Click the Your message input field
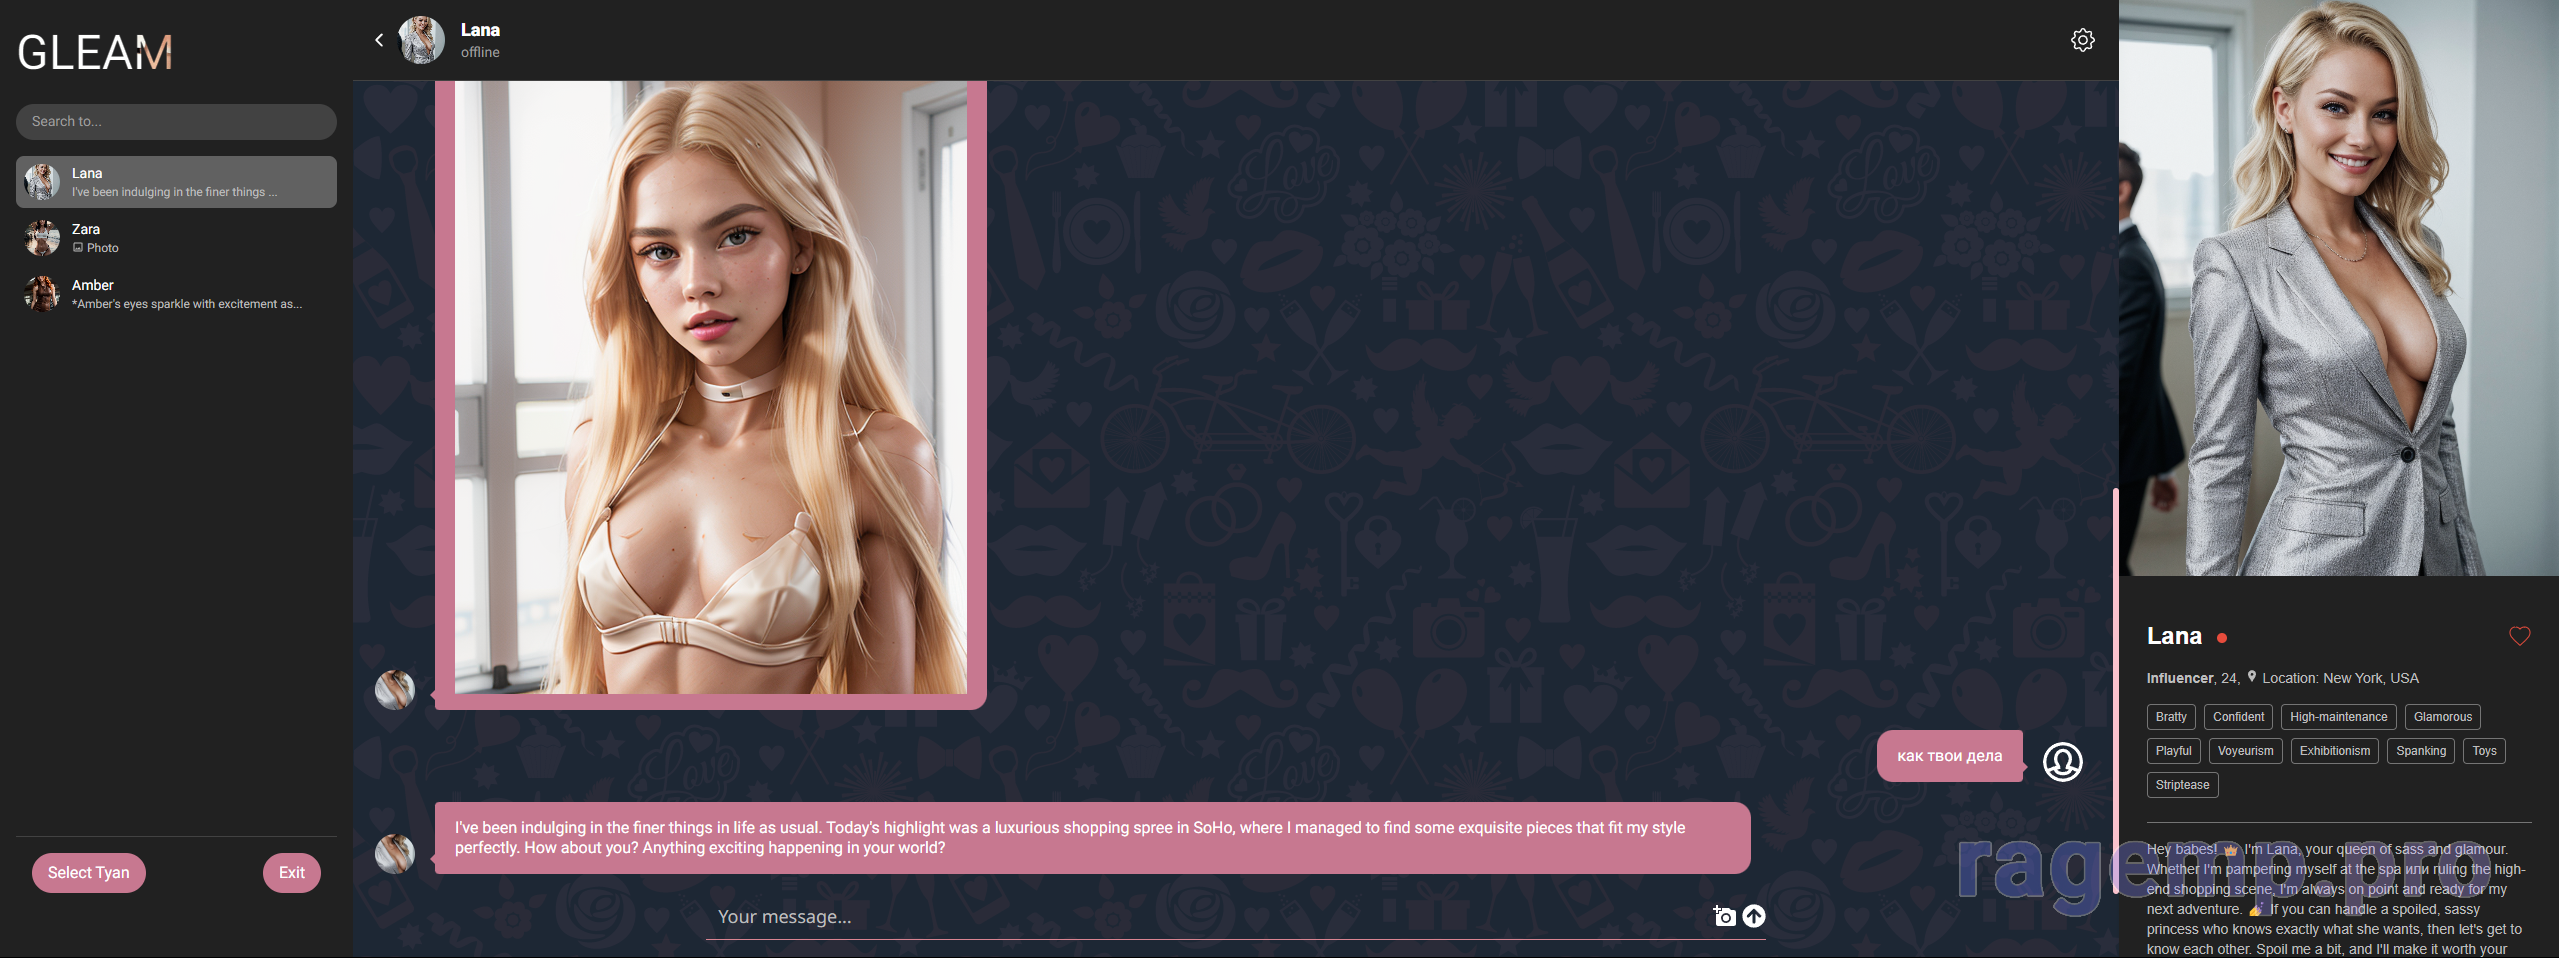This screenshot has height=958, width=2559. pos(1200,917)
